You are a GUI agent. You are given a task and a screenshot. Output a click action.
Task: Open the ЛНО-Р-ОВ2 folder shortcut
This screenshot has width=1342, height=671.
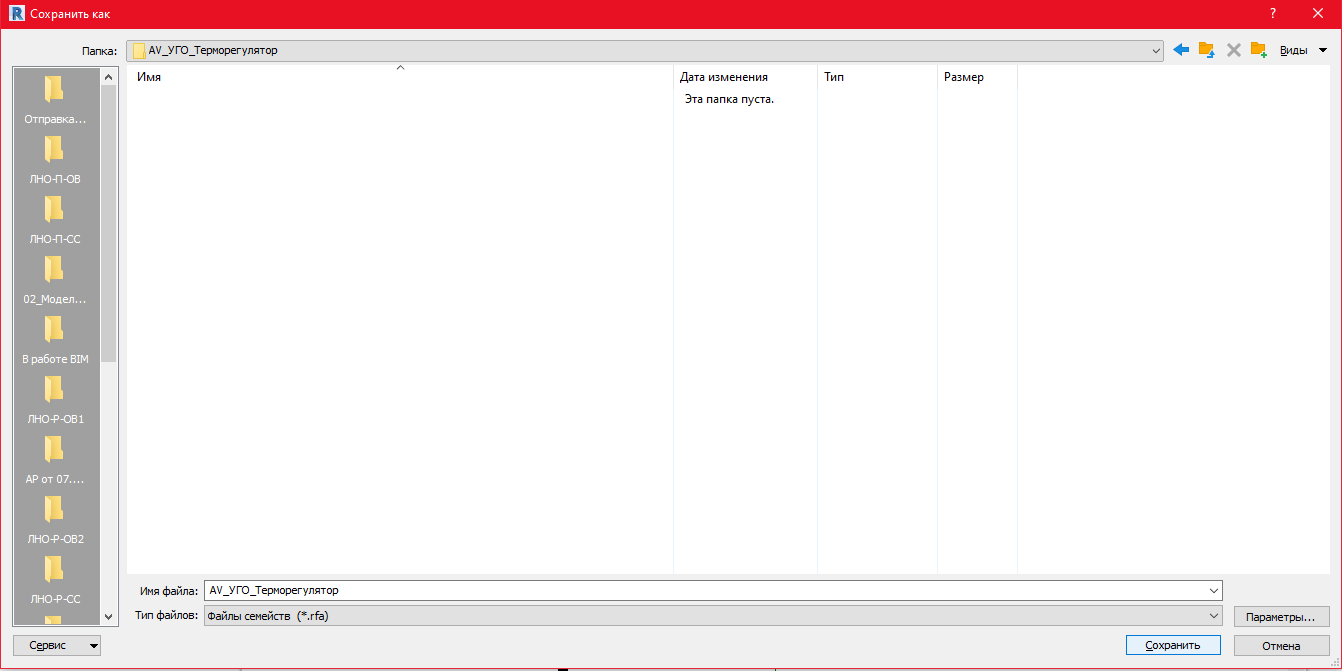tap(55, 521)
